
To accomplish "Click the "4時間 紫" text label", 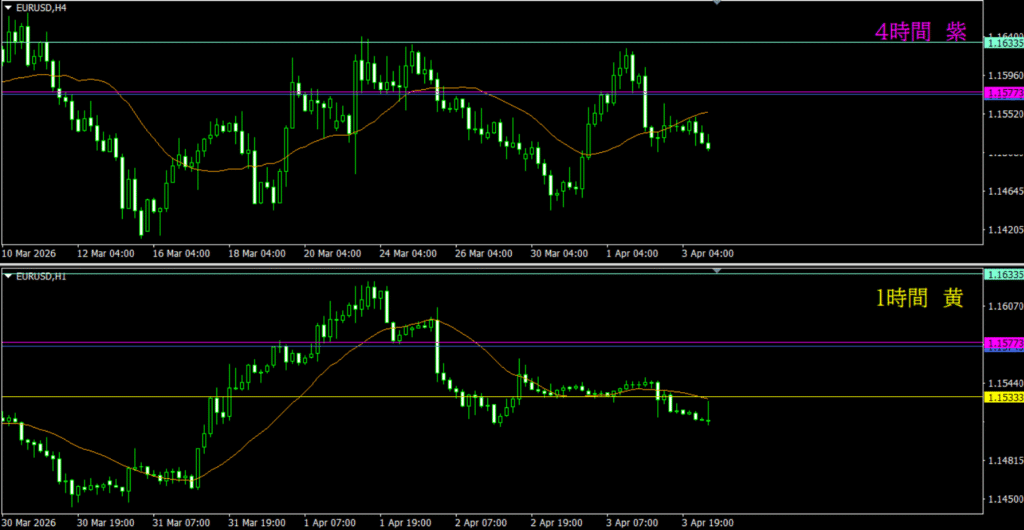I will click(920, 32).
